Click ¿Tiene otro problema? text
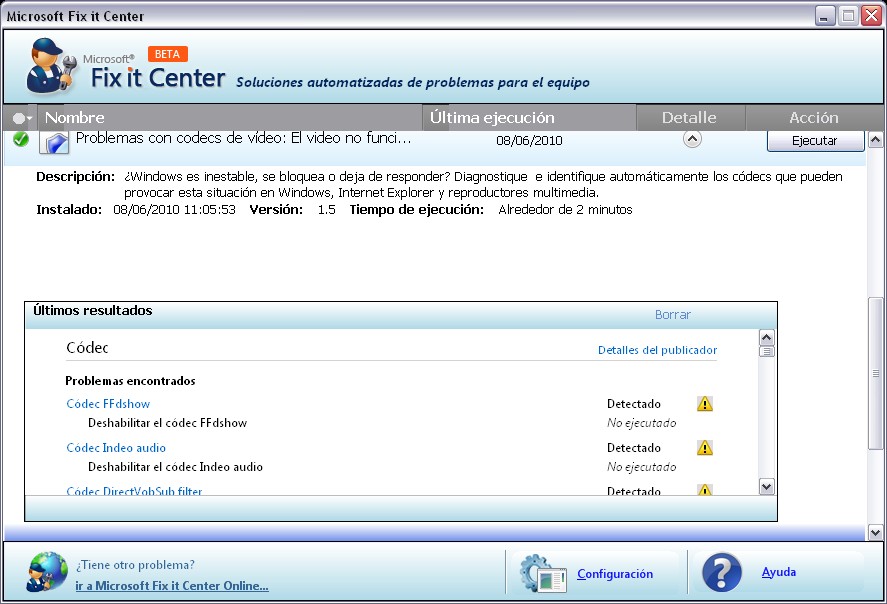 pyautogui.click(x=135, y=565)
